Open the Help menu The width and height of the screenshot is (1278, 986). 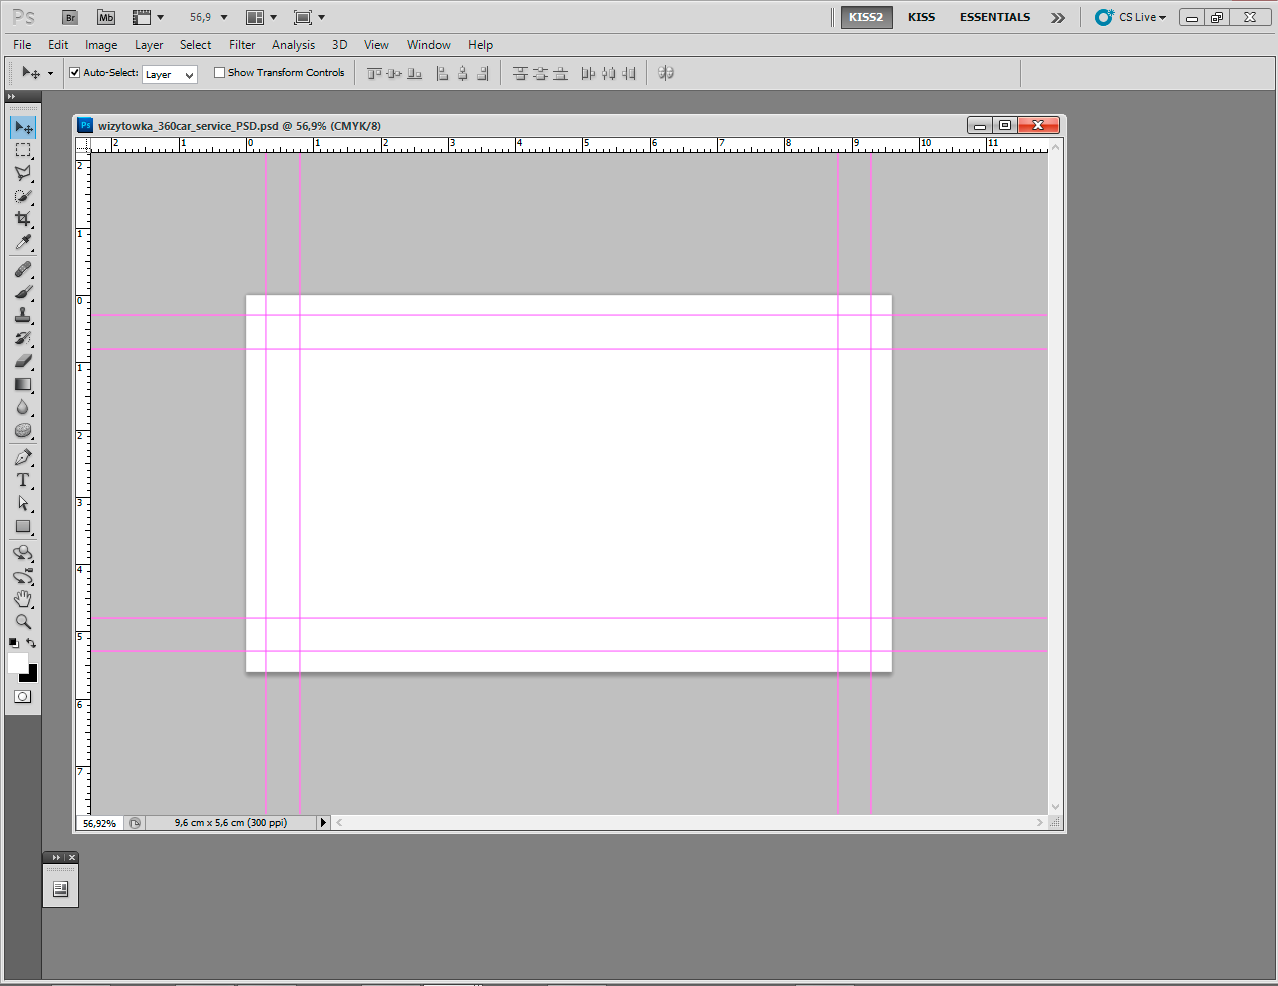click(480, 45)
